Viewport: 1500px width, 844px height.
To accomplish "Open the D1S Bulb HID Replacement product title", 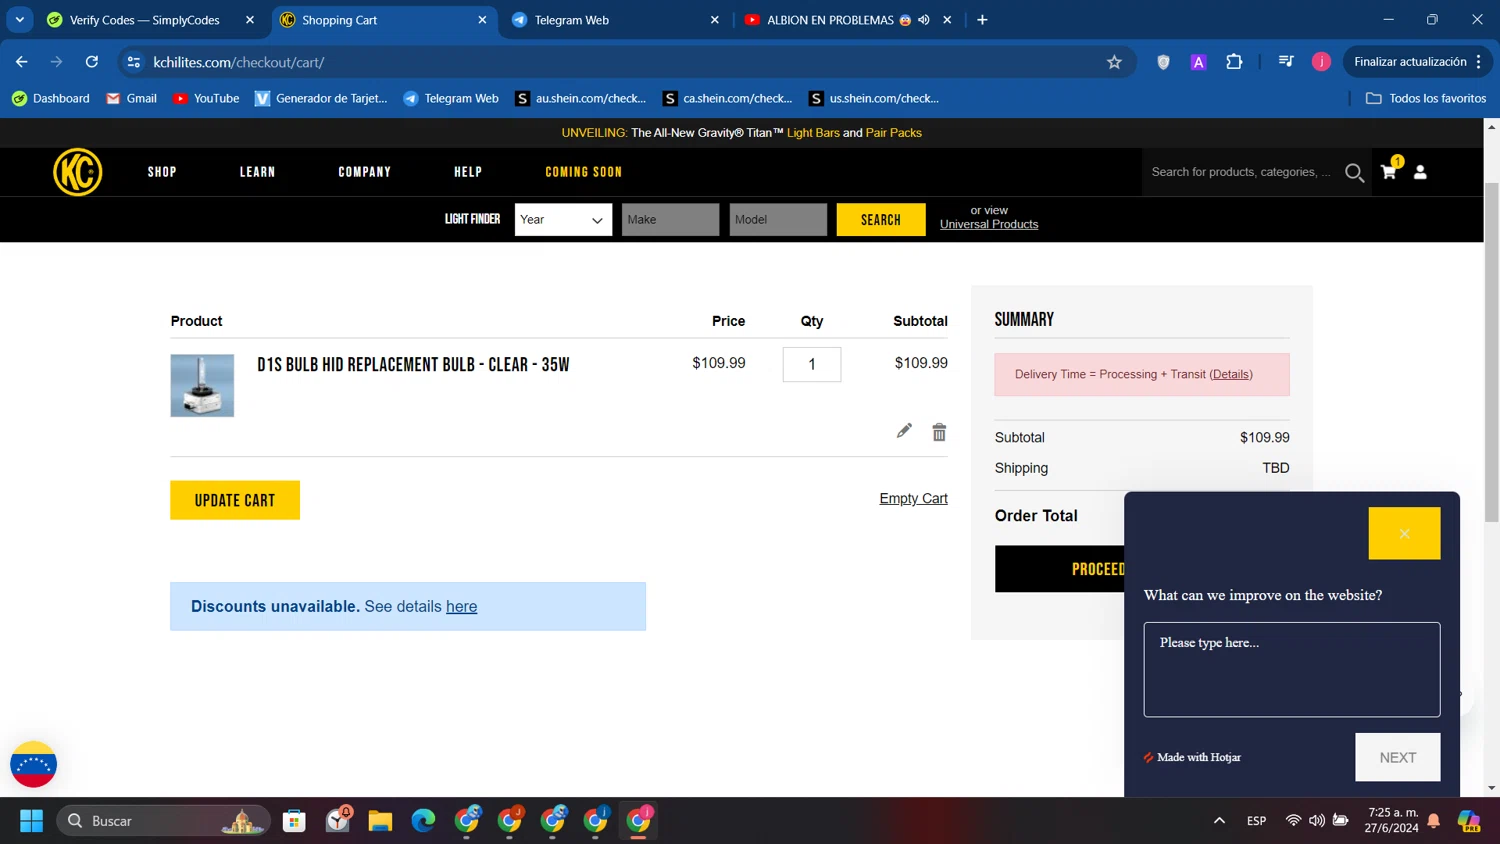I will pos(413,365).
